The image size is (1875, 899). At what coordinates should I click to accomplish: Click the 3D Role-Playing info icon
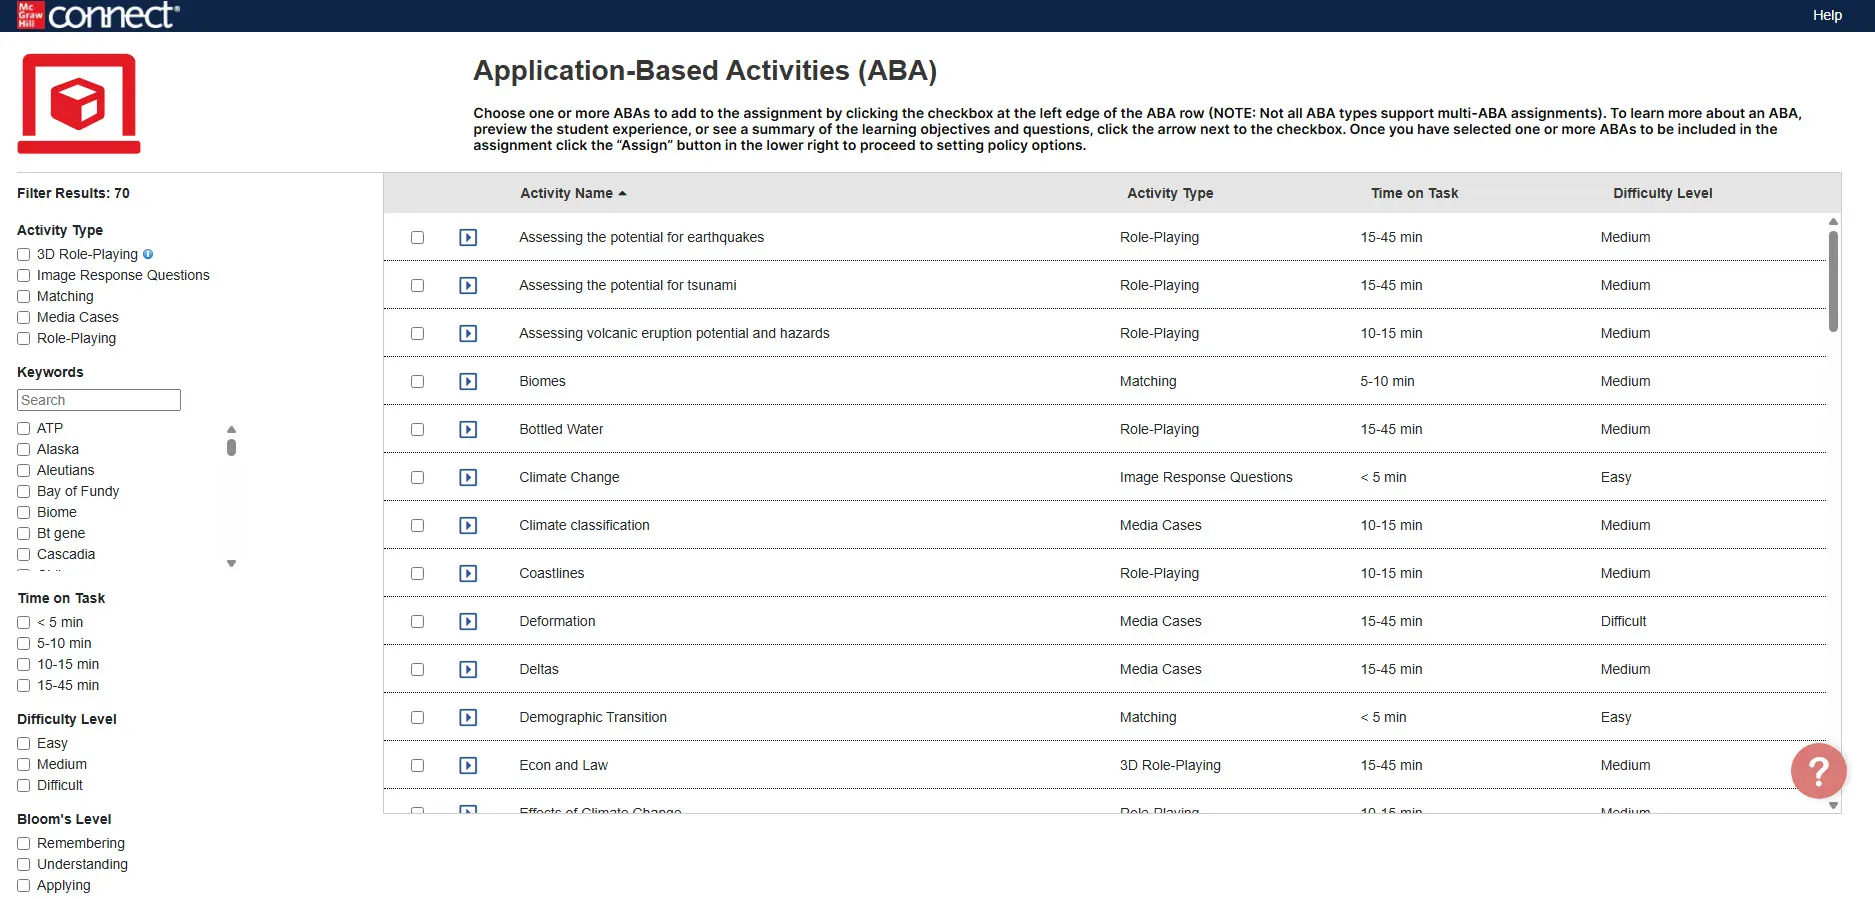click(148, 254)
